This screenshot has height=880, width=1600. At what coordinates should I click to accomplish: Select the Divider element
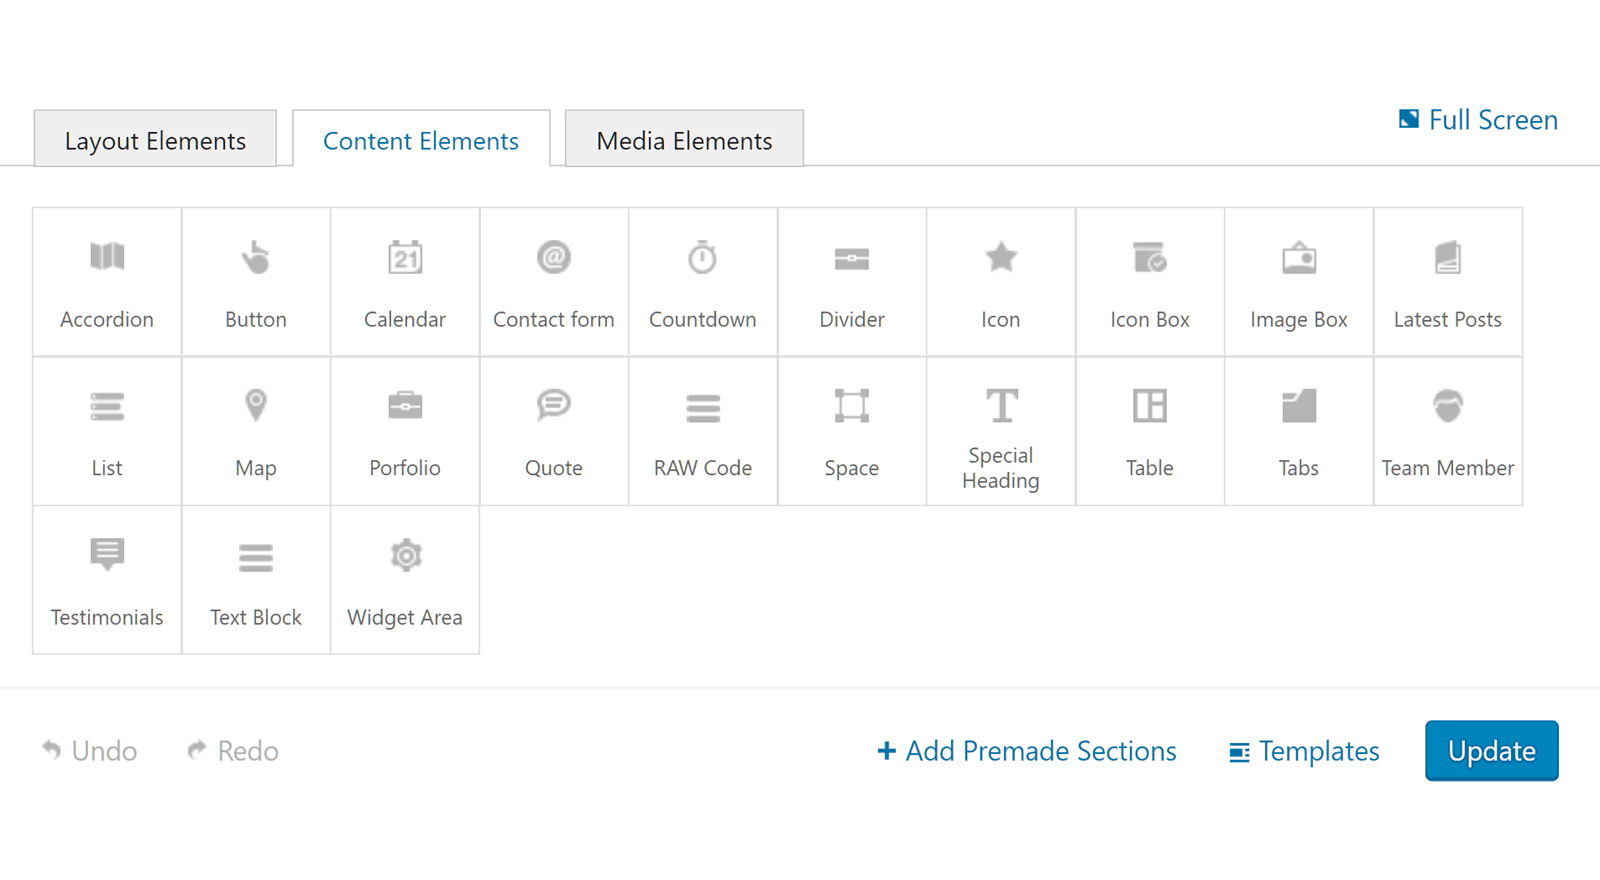(x=852, y=282)
